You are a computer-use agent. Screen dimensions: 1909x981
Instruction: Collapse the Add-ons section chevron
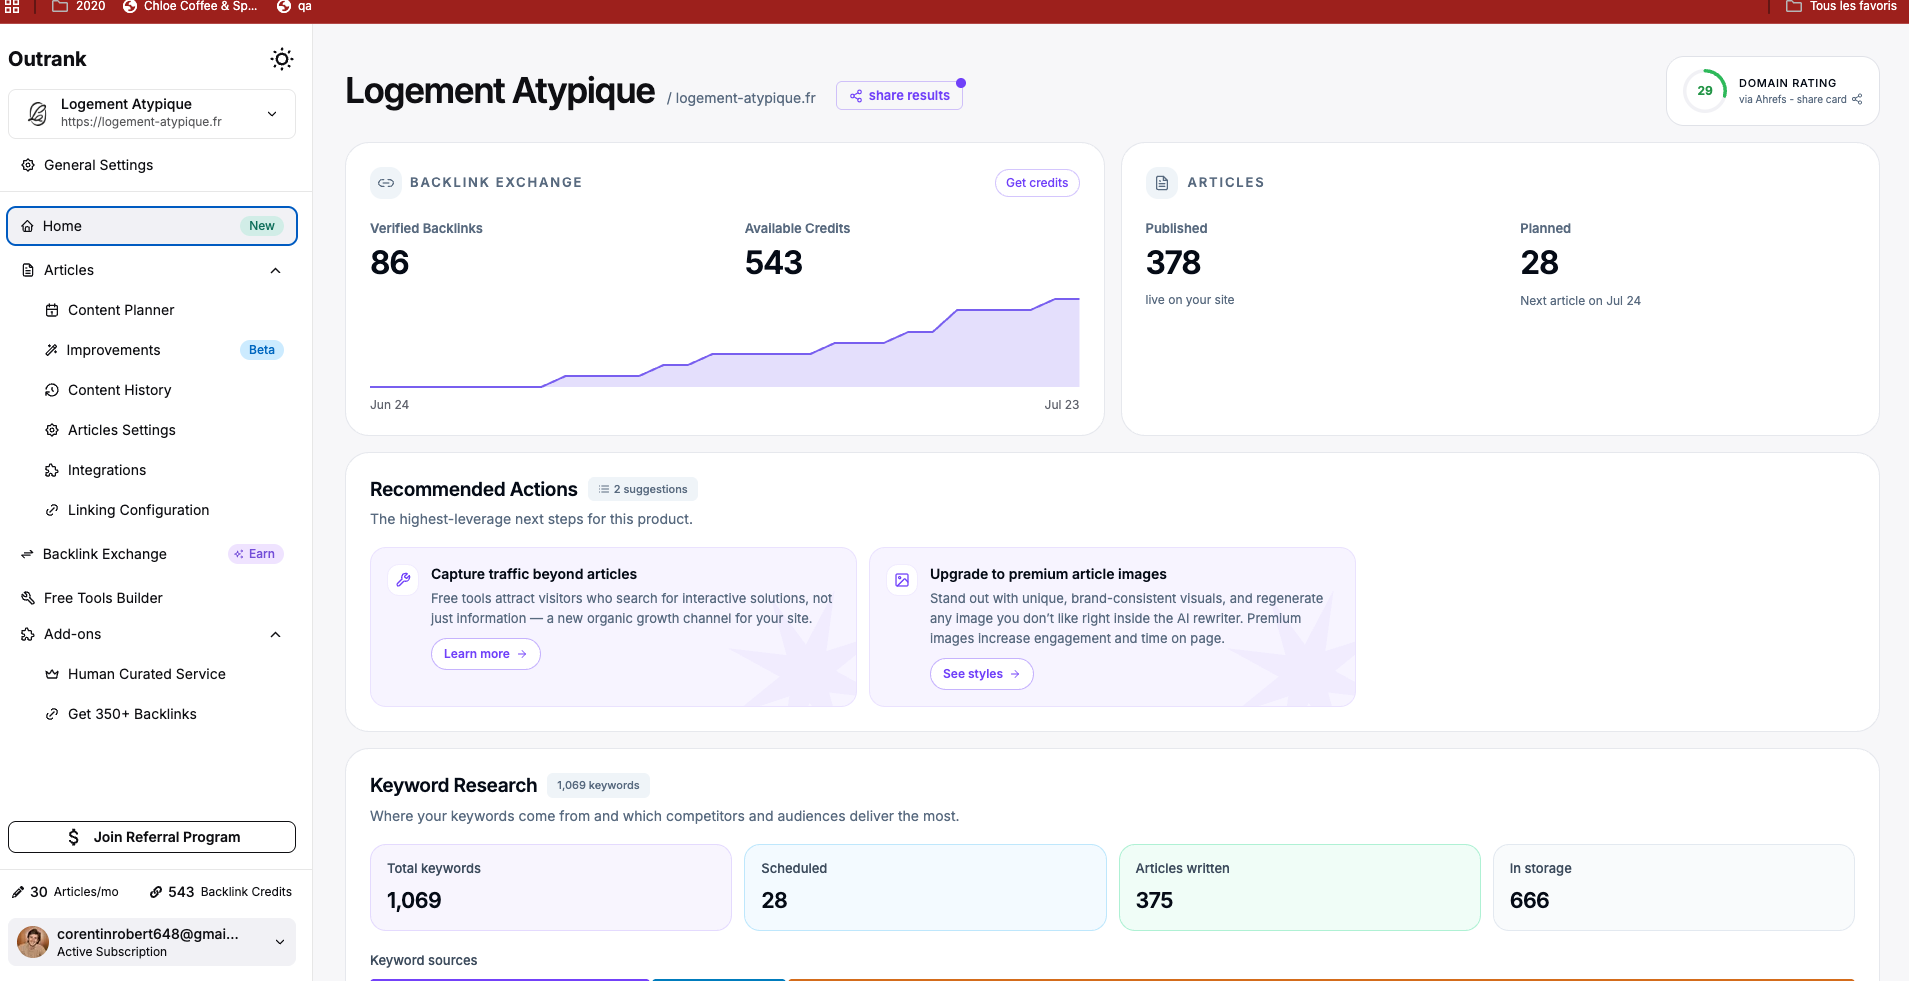tap(275, 634)
